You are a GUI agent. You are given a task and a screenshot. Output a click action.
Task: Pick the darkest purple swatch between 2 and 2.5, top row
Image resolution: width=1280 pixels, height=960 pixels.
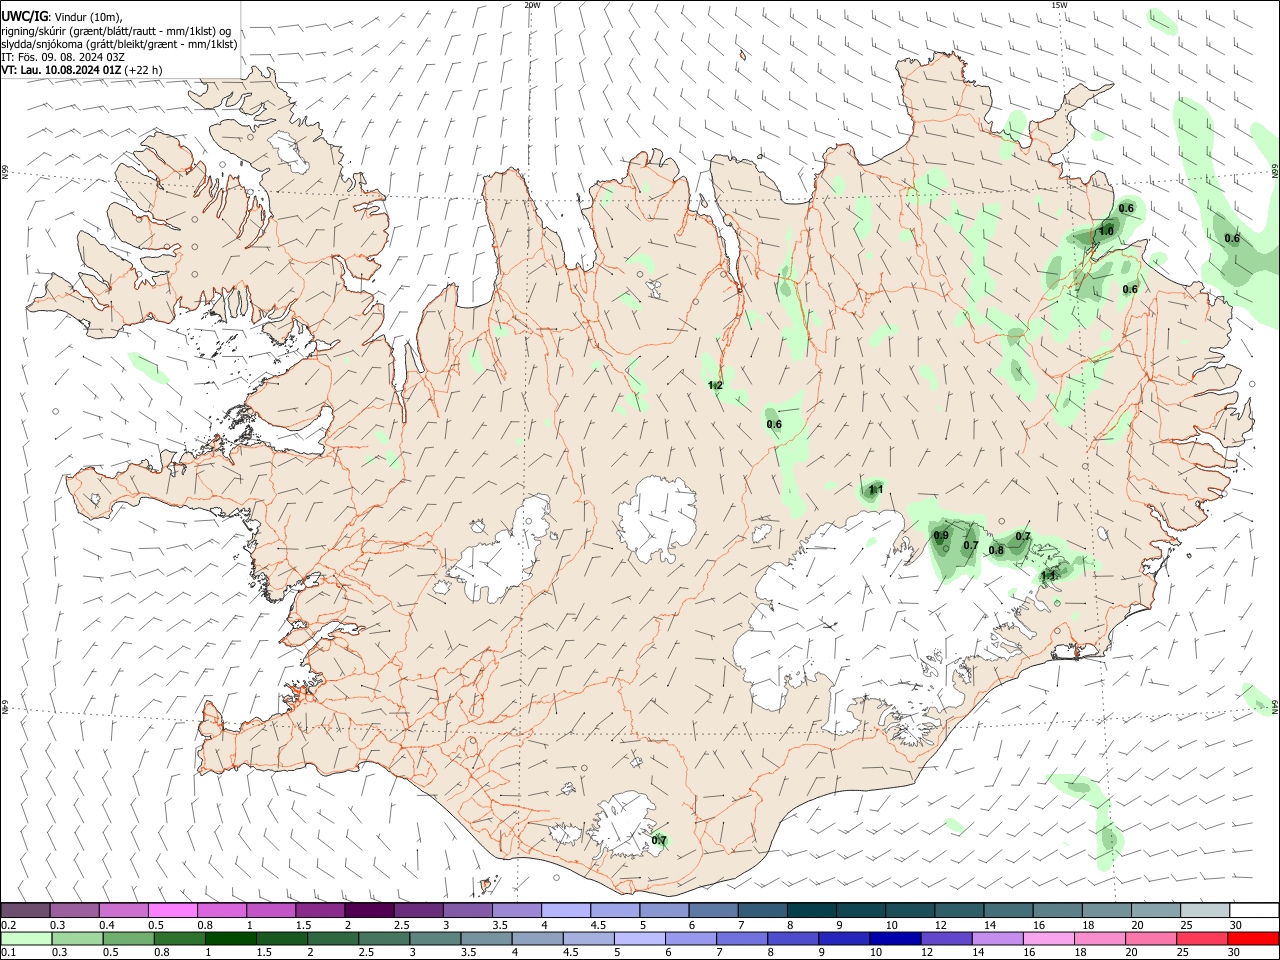click(368, 910)
